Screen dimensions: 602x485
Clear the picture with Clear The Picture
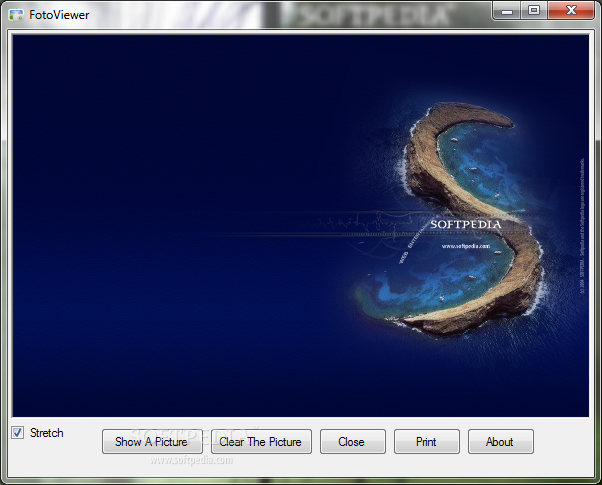point(261,442)
